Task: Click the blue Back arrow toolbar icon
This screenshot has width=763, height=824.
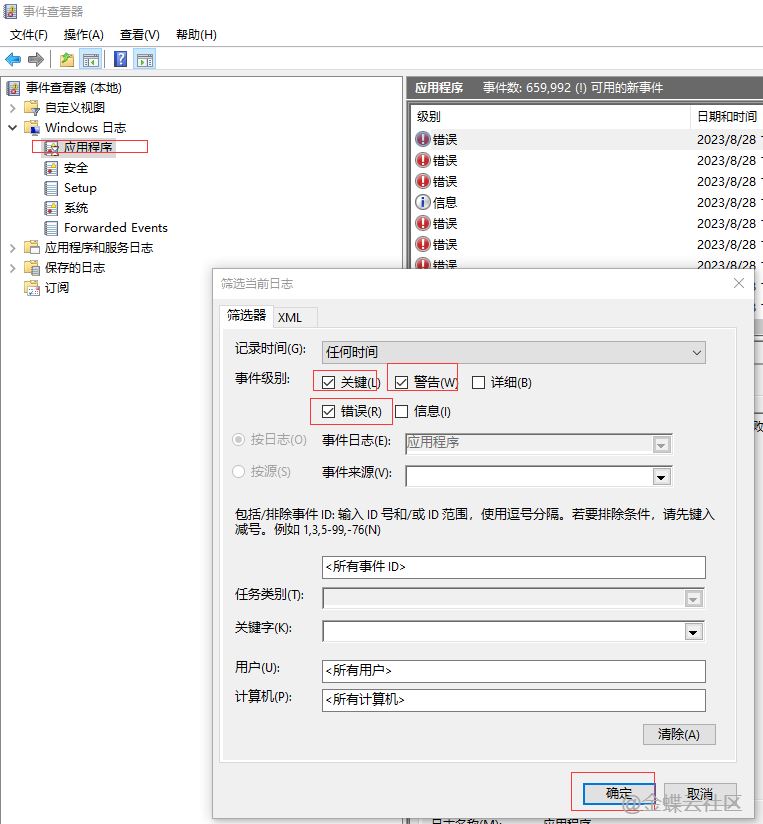Action: coord(13,60)
